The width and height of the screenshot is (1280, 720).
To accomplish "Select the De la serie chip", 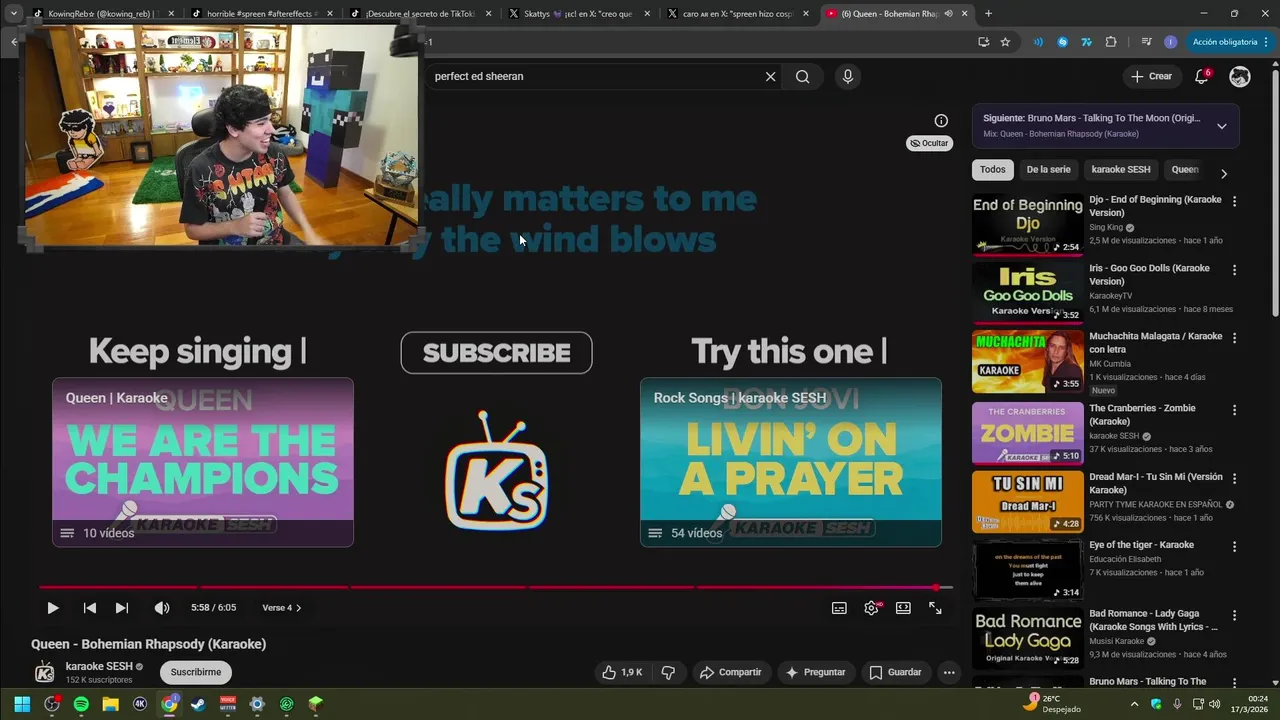I will coord(1048,170).
